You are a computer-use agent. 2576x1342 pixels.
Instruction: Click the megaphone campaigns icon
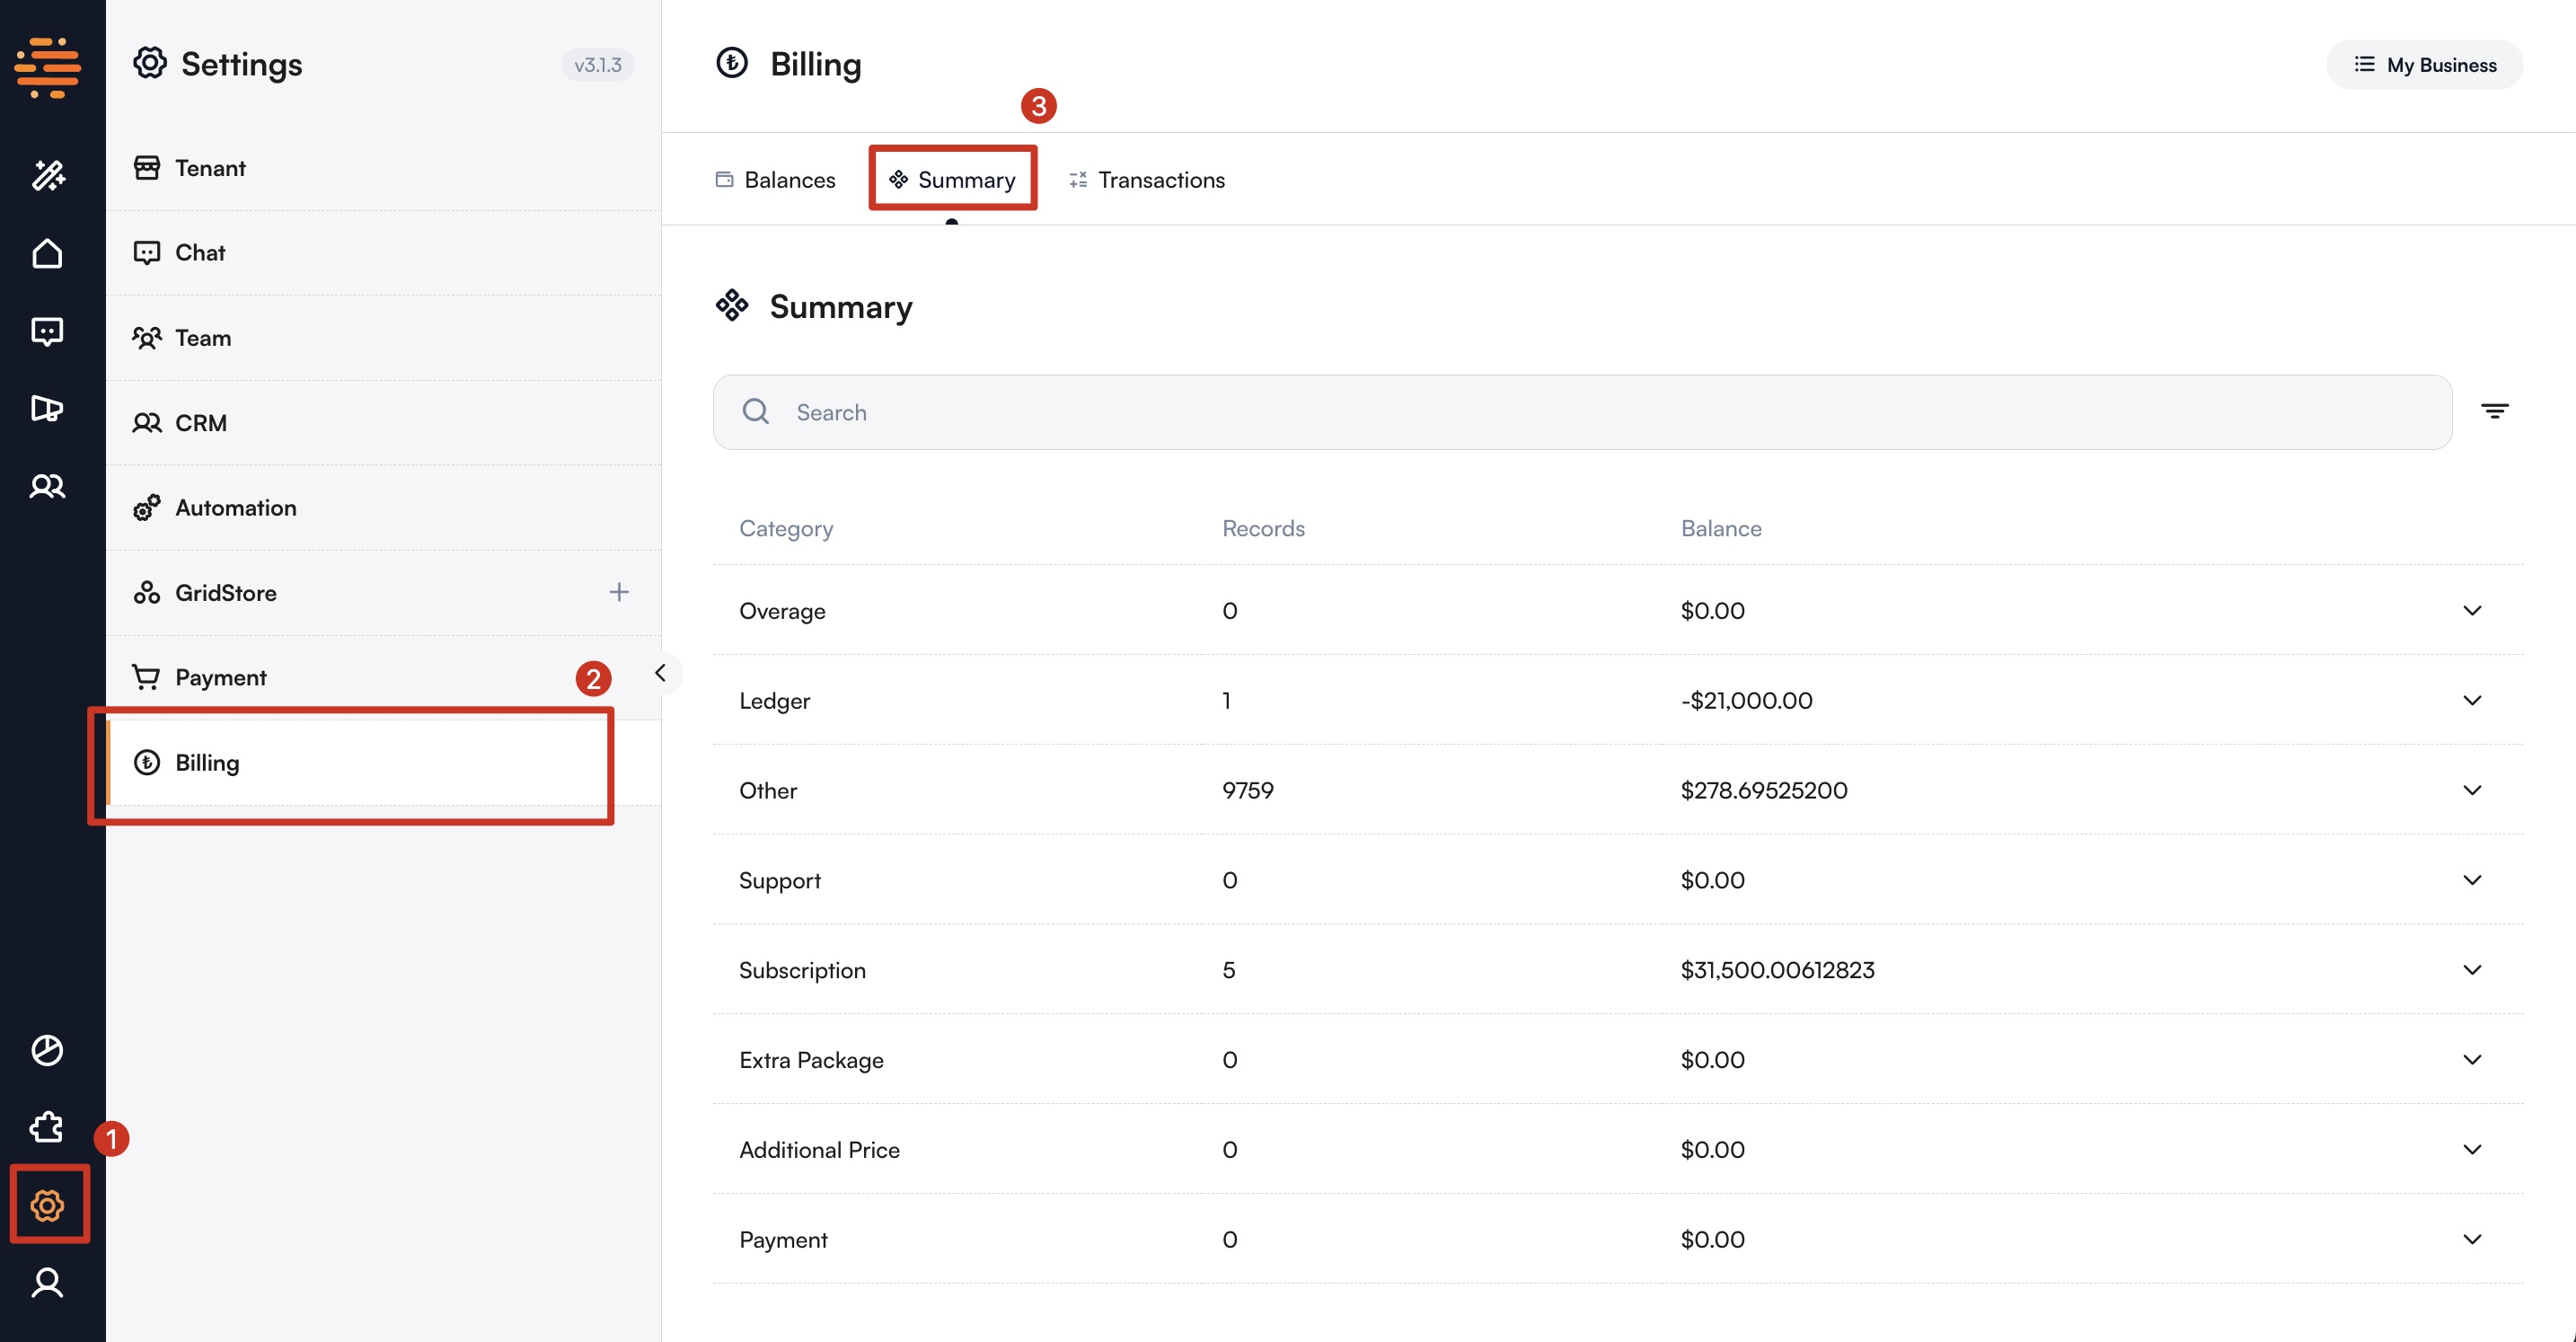click(x=47, y=408)
